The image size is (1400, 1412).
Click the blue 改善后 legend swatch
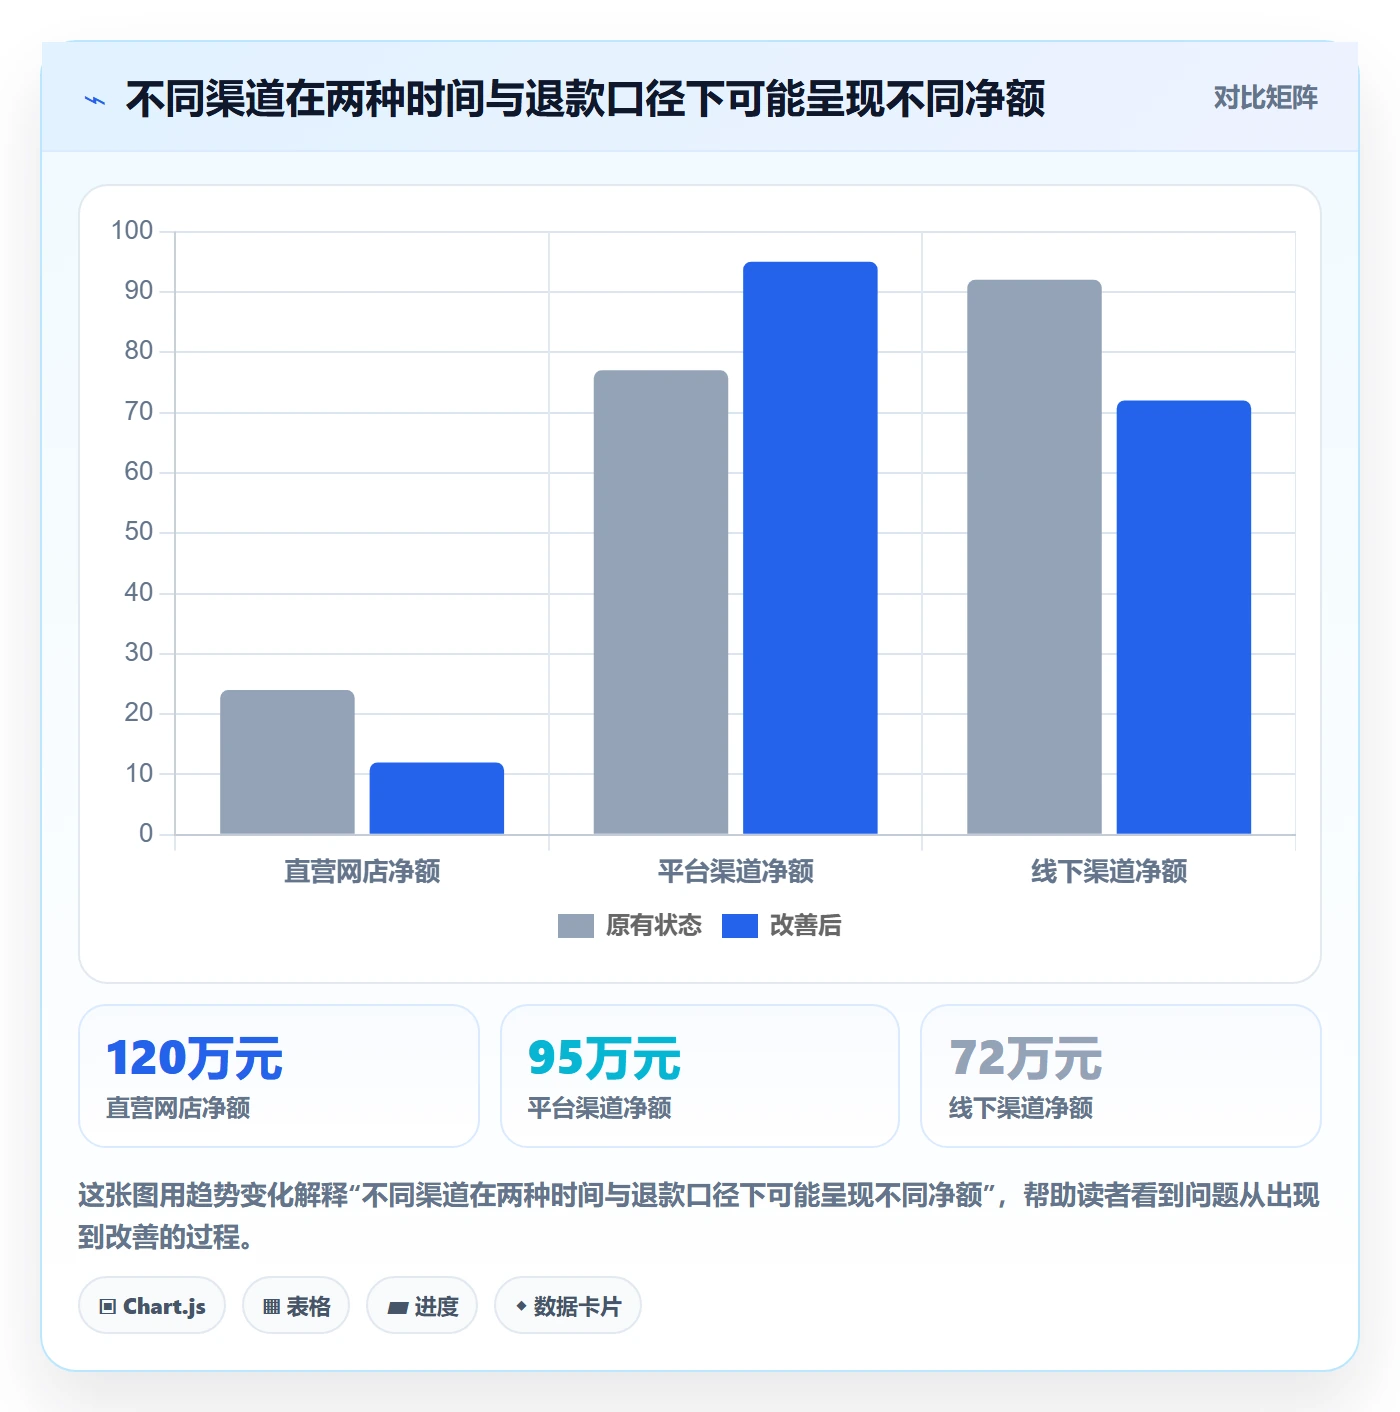point(739,926)
